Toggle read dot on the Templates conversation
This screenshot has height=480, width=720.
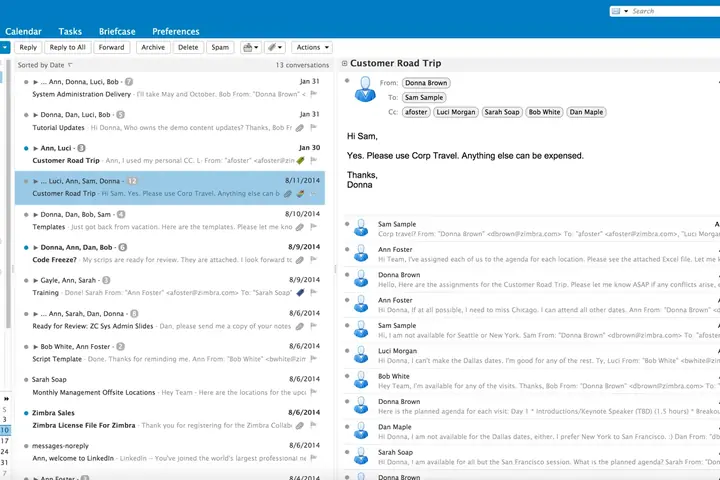click(26, 215)
